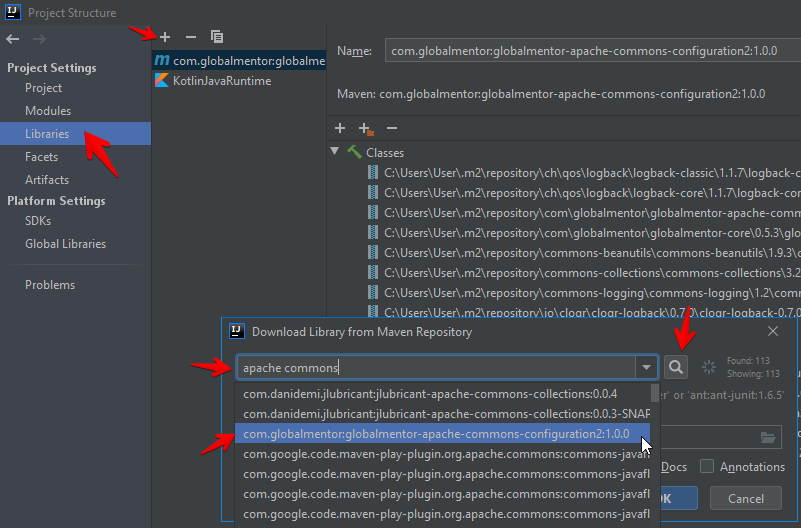Open the Artifacts settings section
The height and width of the screenshot is (528, 801).
pos(47,180)
